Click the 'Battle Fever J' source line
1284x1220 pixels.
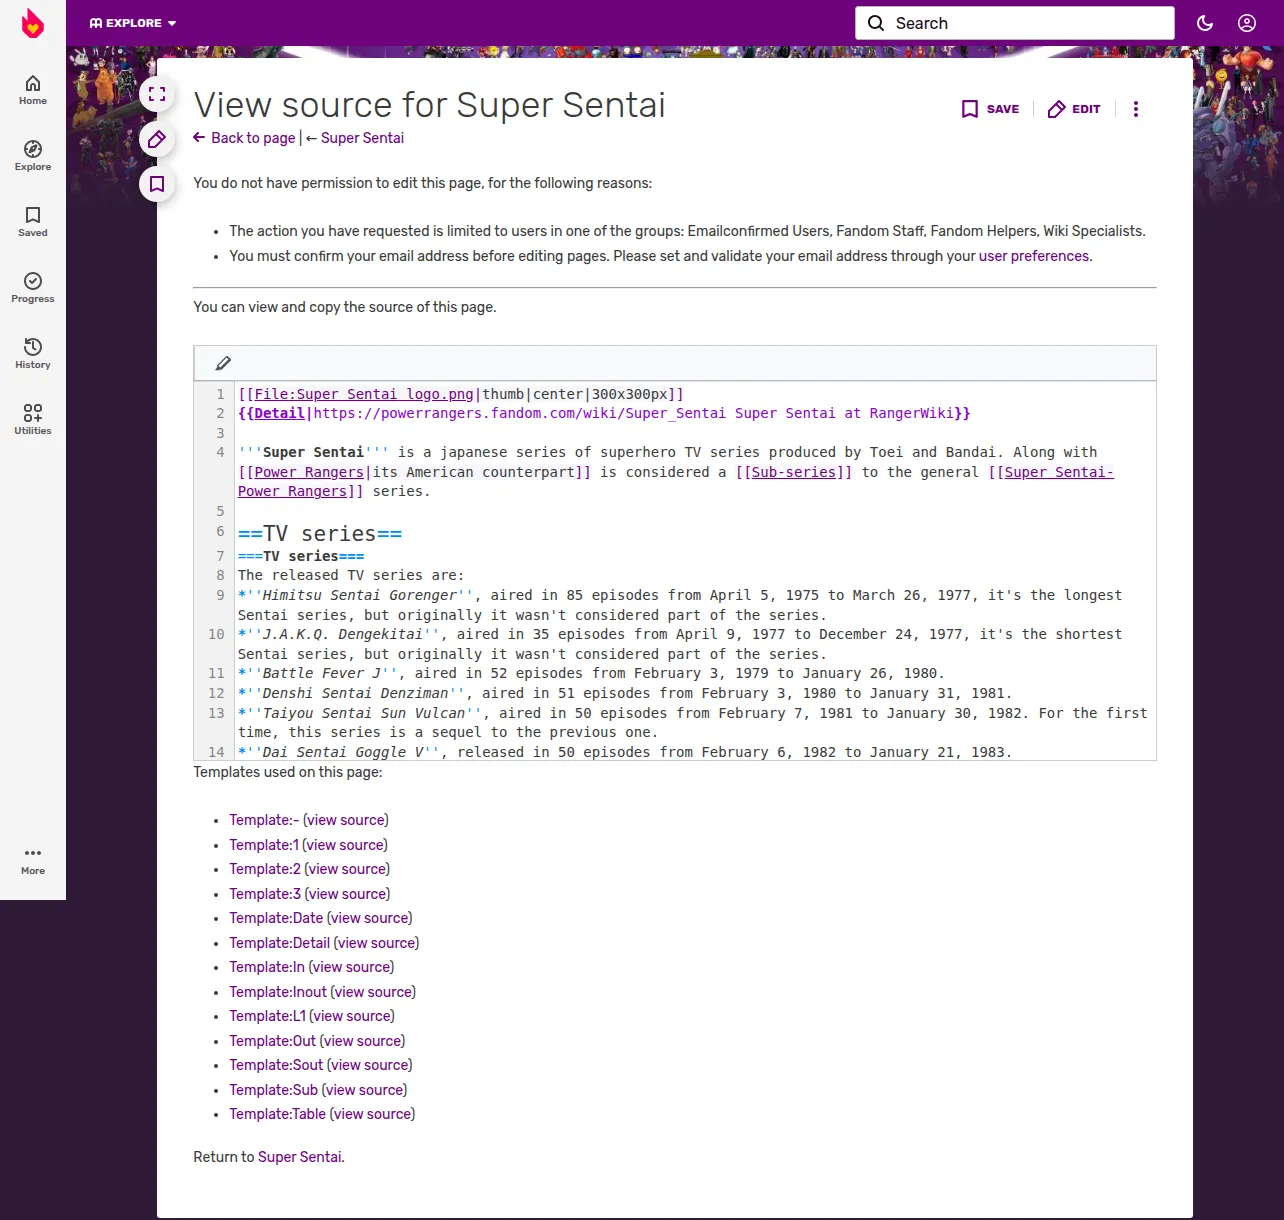pos(591,673)
